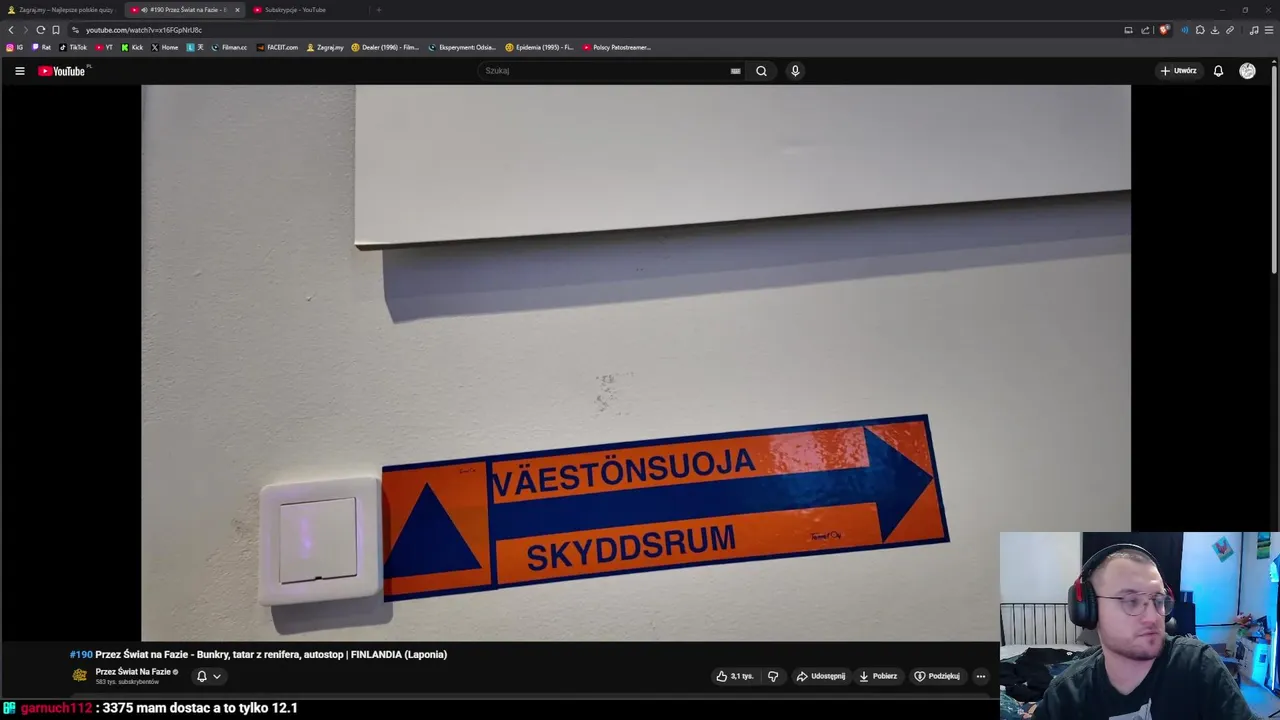Open the Epidemia (1995) bookmark
Image resolution: width=1280 pixels, height=720 pixels.
point(539,47)
